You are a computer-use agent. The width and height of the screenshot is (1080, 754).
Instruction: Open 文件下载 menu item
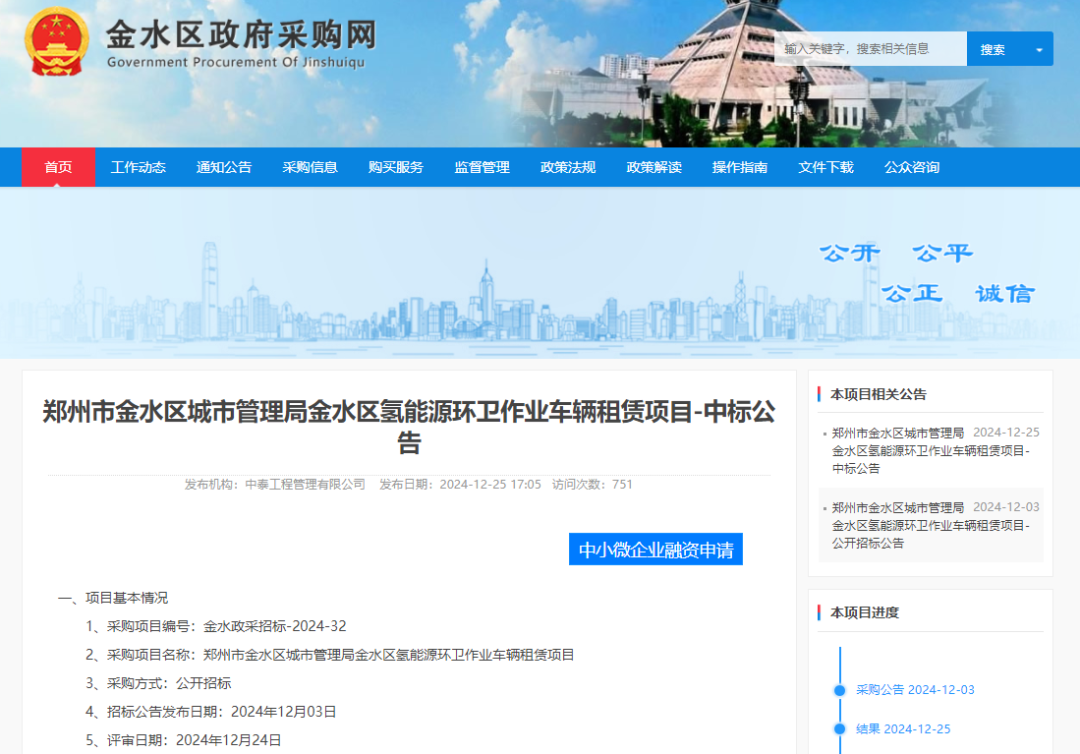(x=826, y=167)
